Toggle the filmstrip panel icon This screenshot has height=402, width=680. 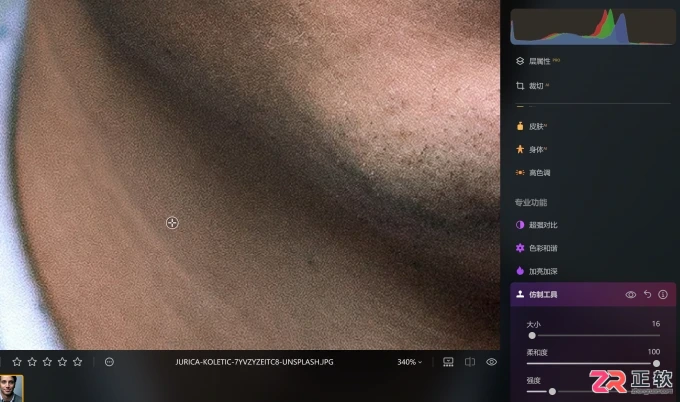[x=448, y=362]
